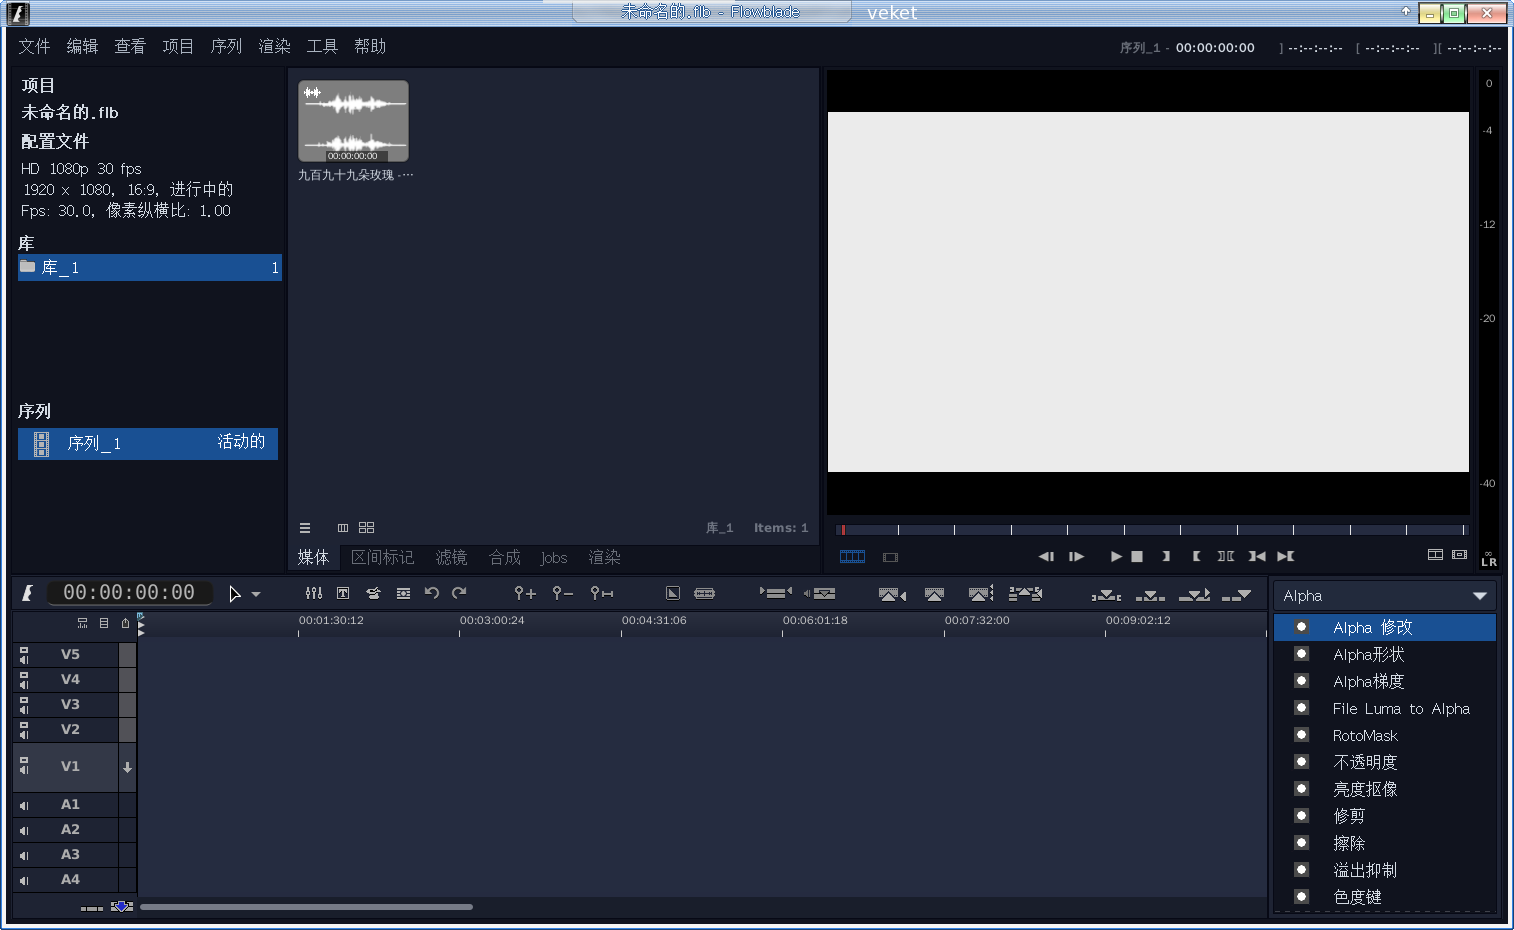The width and height of the screenshot is (1514, 930).
Task: Fit timeline zoom to sequence length
Action: (x=601, y=593)
